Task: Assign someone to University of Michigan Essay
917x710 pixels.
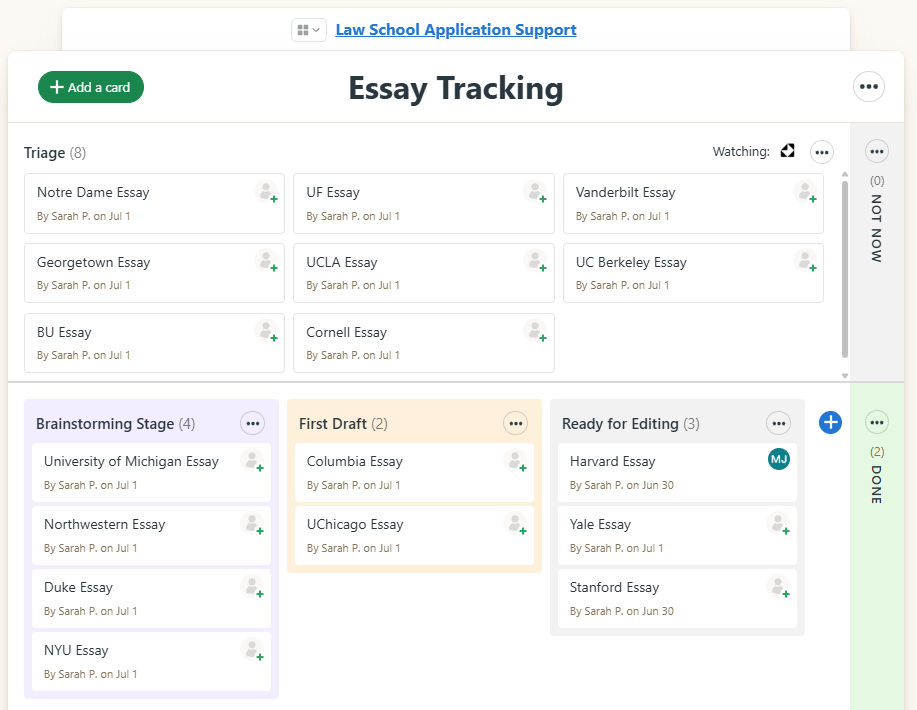Action: tap(253, 461)
